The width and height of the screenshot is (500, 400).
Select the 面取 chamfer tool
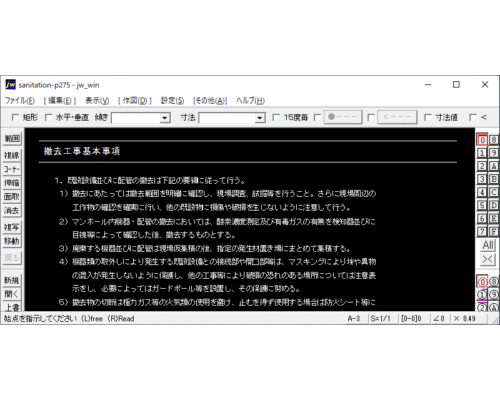[12, 197]
